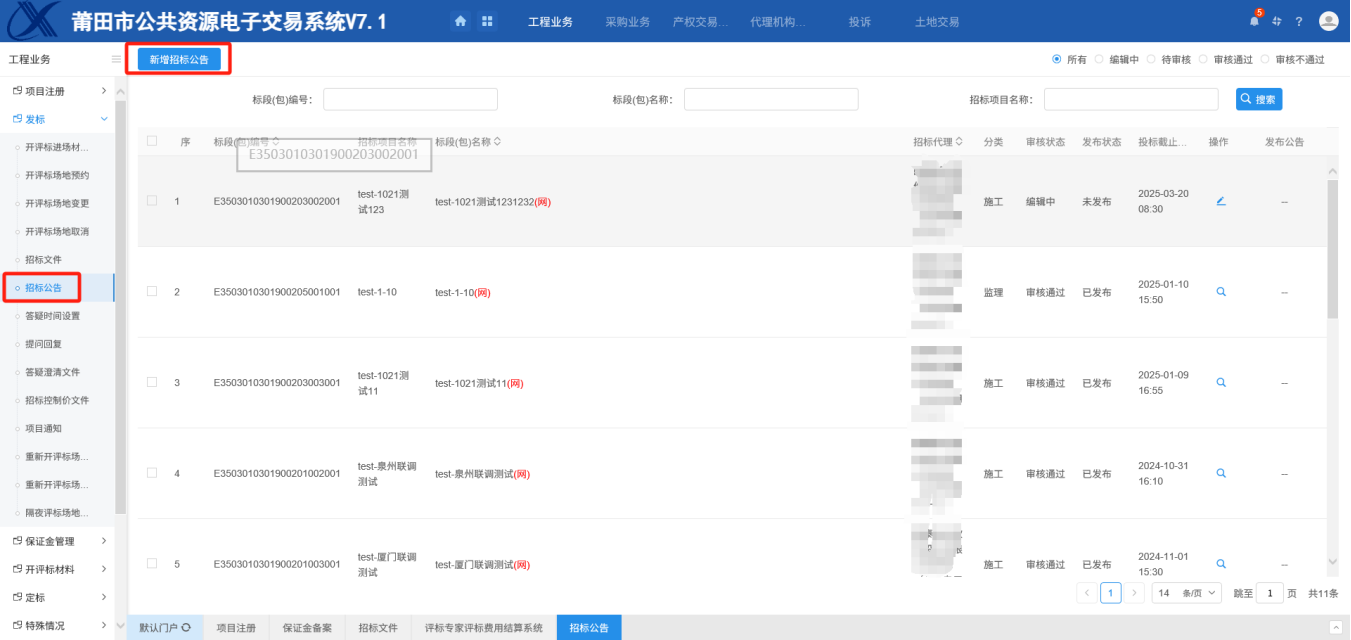Viewport: 1351px width, 640px height.
Task: Open the 14 条/页 page size dropdown
Action: [1186, 593]
